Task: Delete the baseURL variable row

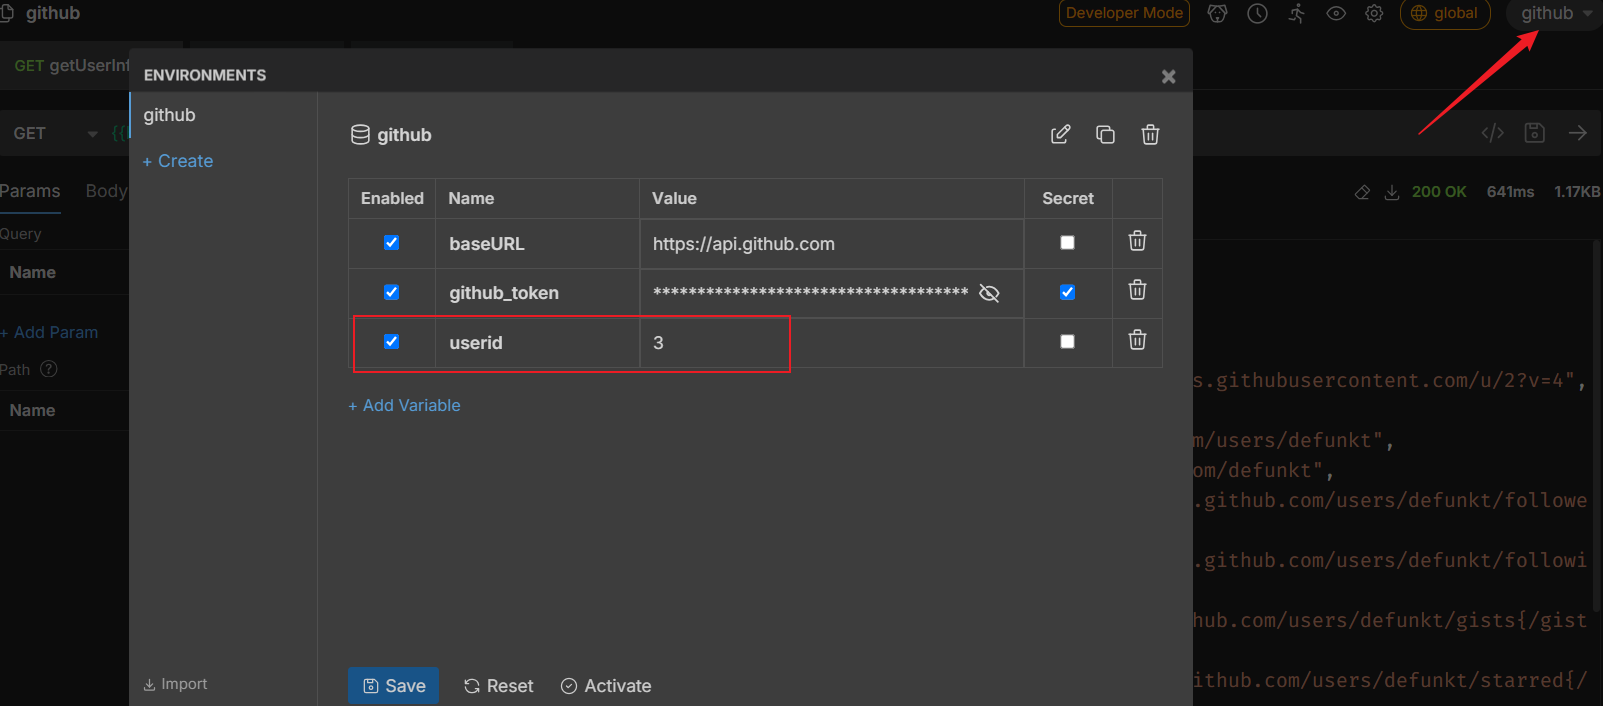Action: [1137, 241]
